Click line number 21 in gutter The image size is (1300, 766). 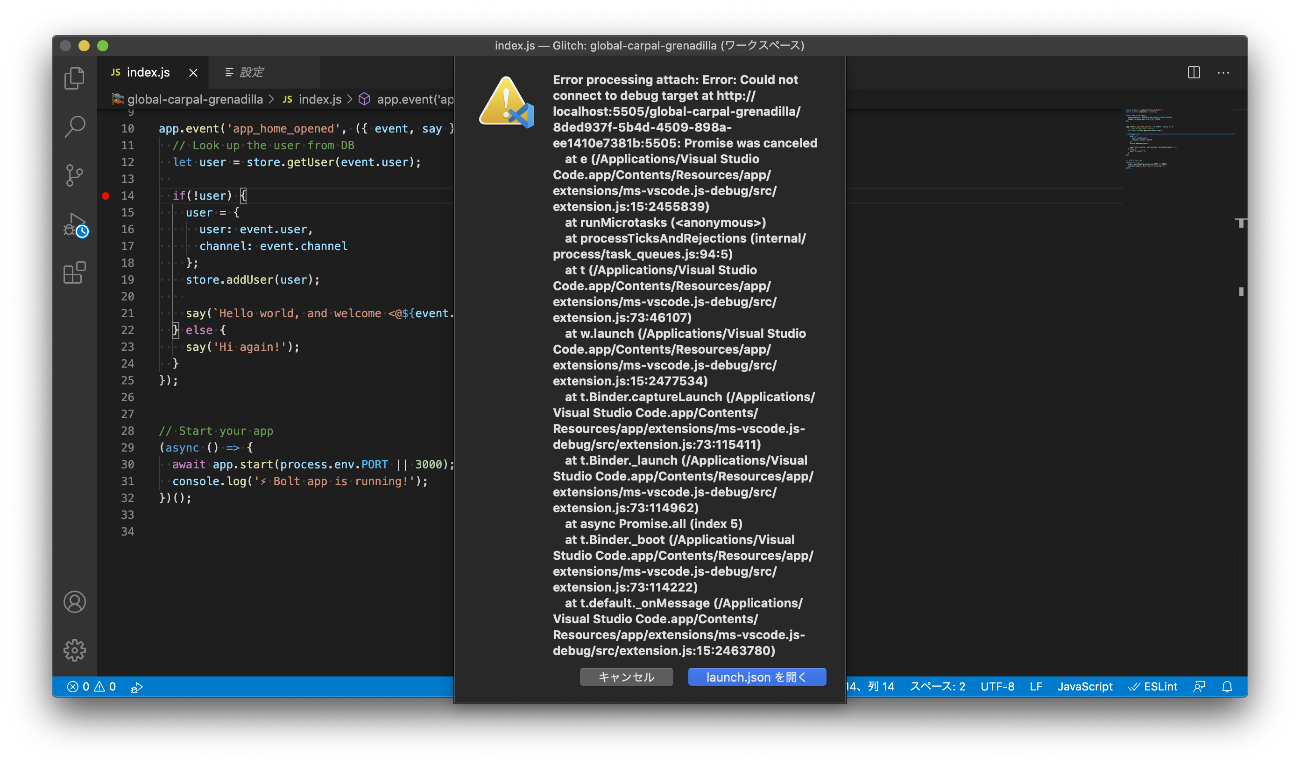(127, 313)
